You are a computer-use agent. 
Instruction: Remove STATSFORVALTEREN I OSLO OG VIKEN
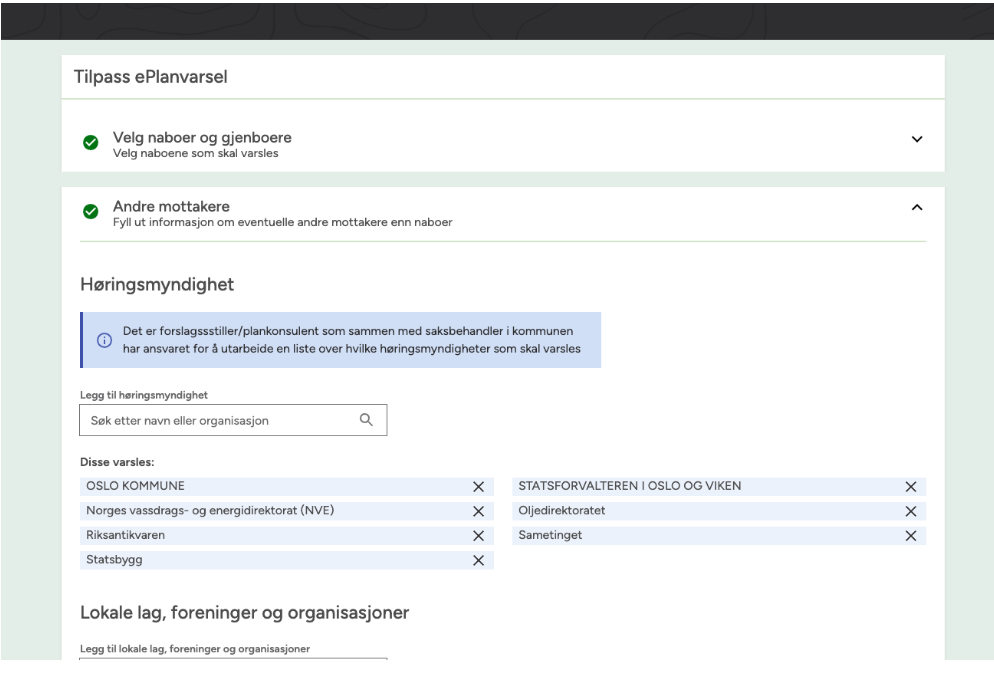tap(910, 487)
